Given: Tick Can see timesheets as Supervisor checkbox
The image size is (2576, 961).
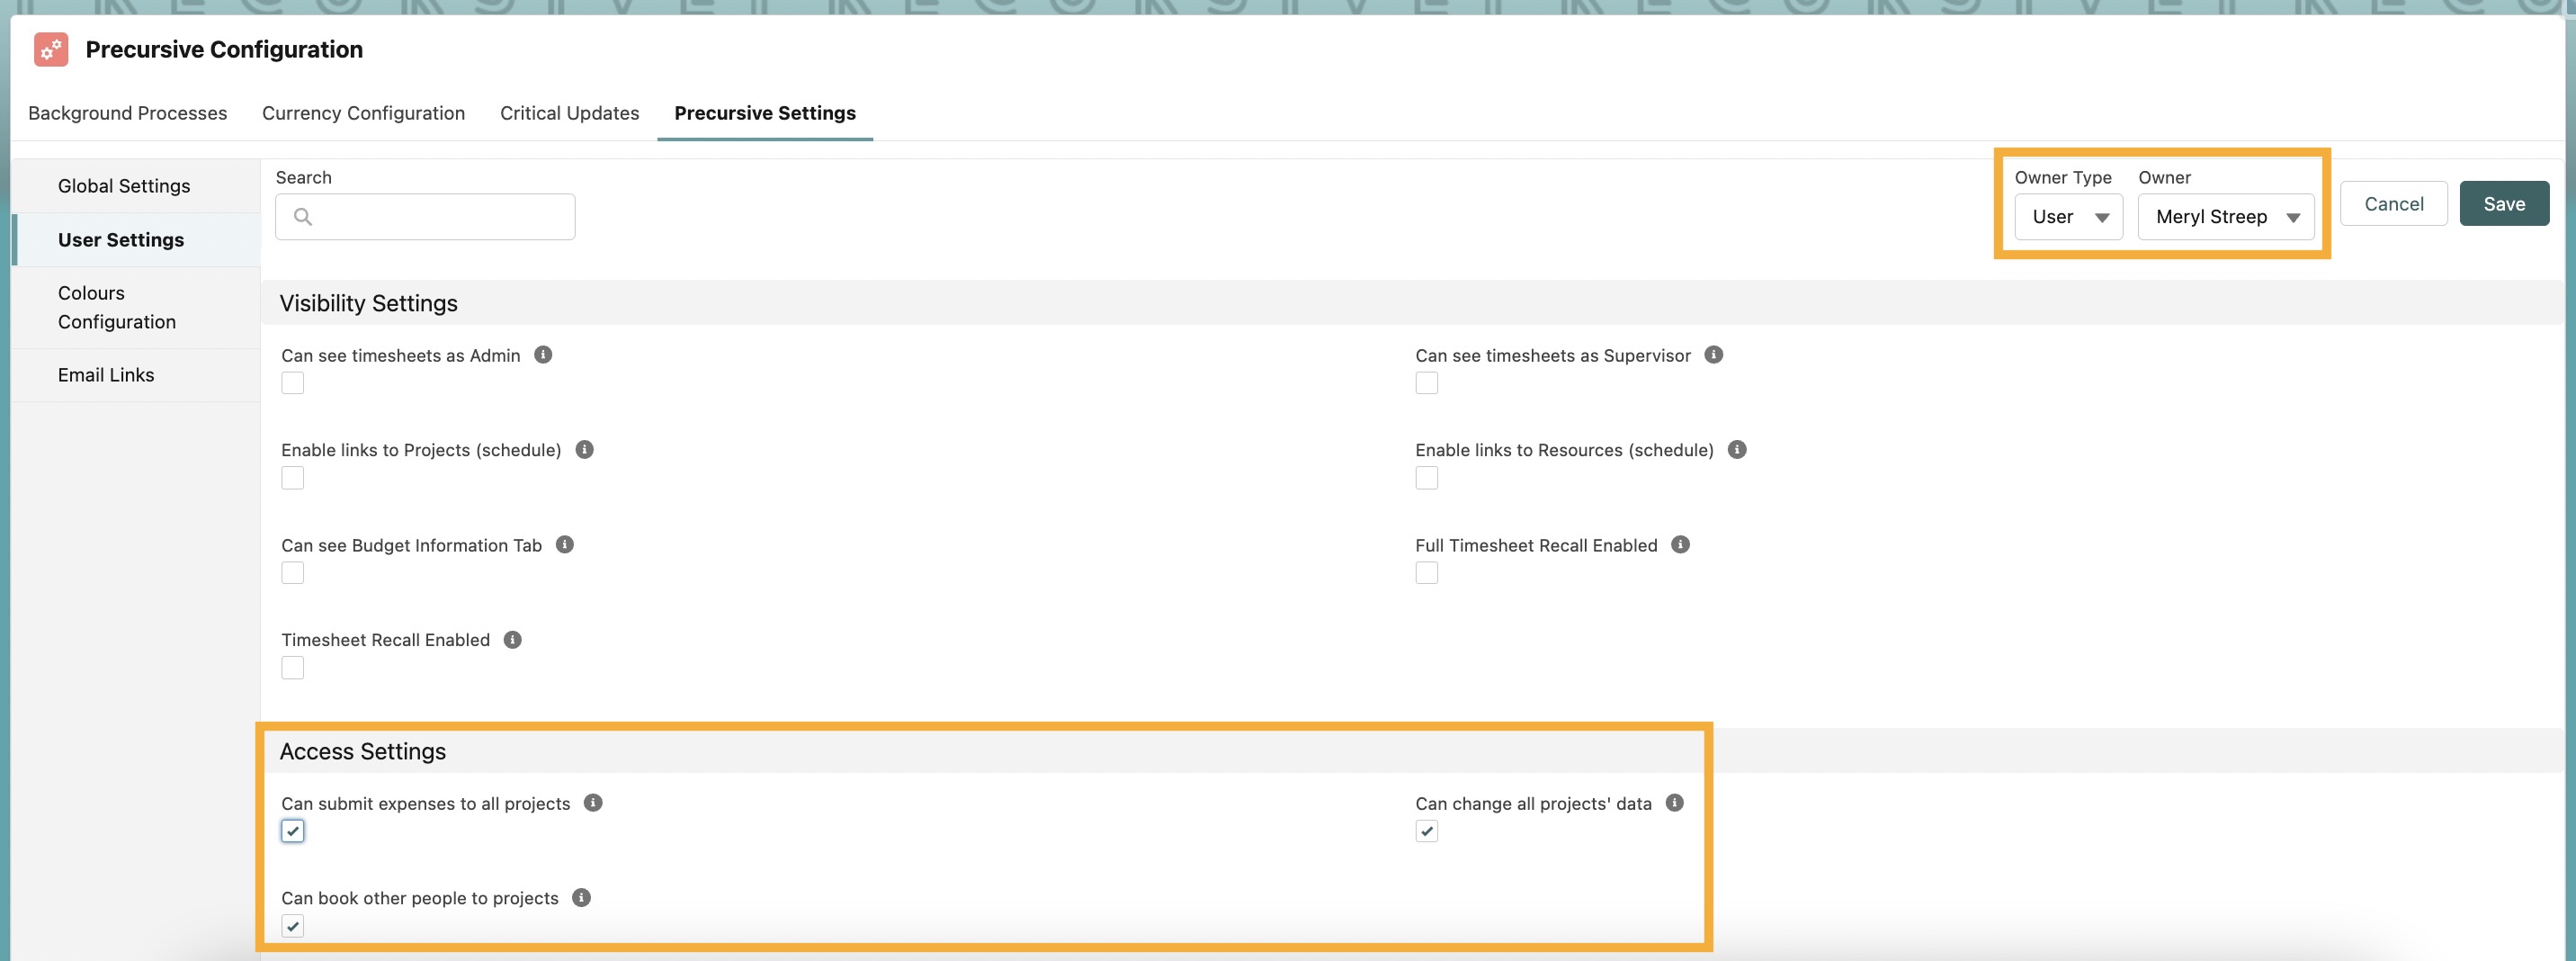Looking at the screenshot, I should pos(1427,383).
